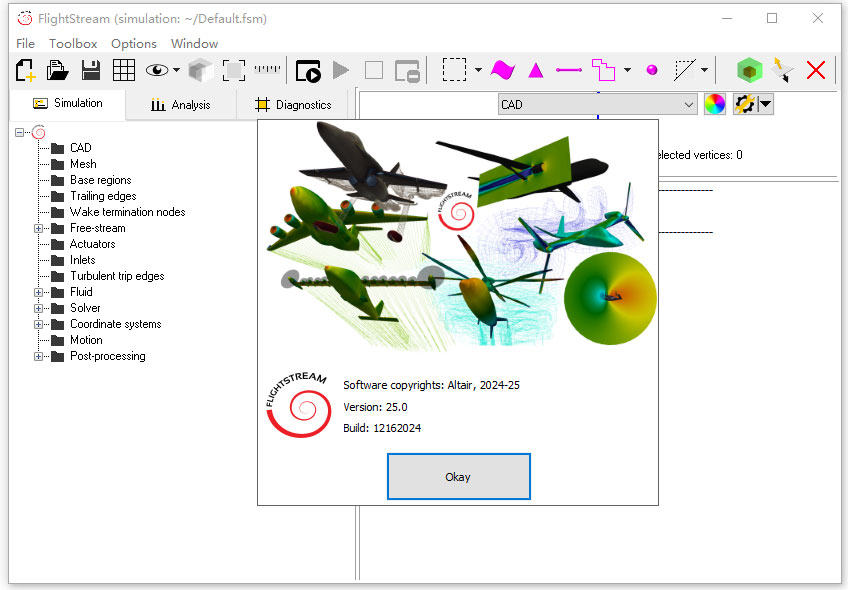The width and height of the screenshot is (848, 590).
Task: Switch to the Diagnostics tab
Action: click(x=293, y=105)
